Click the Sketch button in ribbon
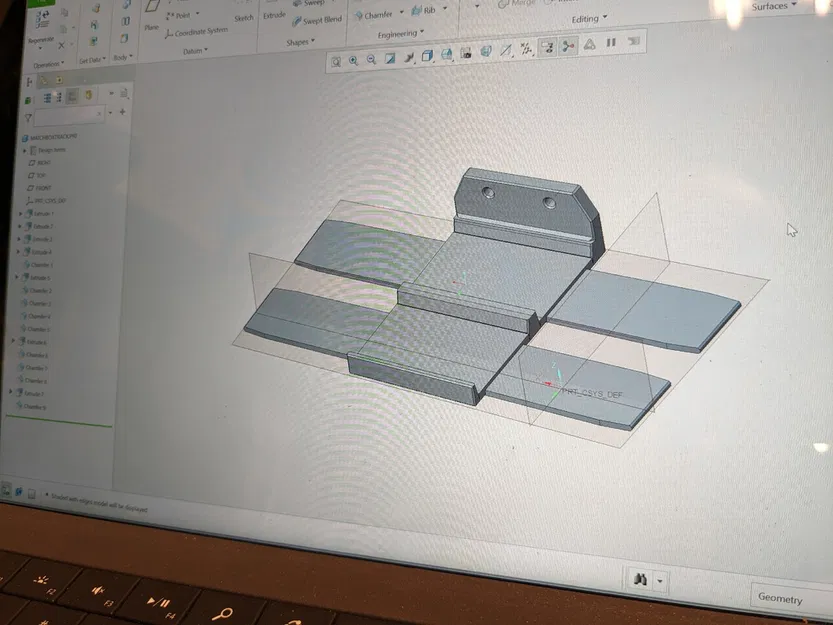Screen dimensions: 833x625 244,18
